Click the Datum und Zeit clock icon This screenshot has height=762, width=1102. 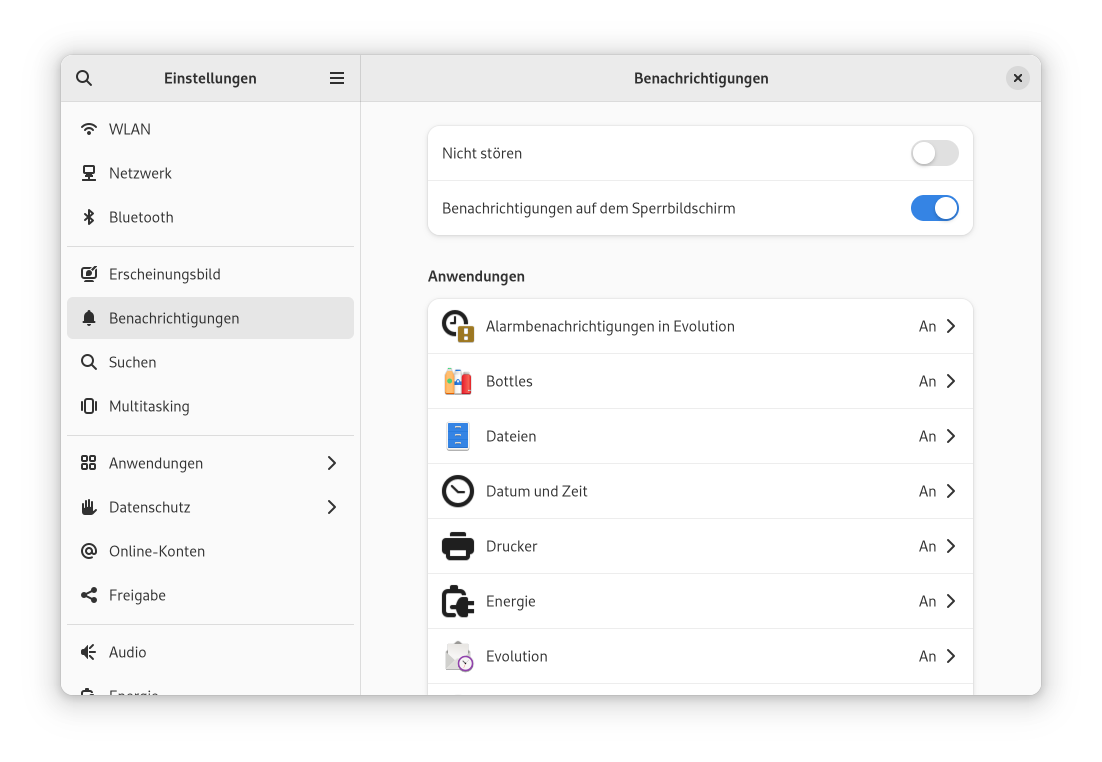tap(458, 491)
